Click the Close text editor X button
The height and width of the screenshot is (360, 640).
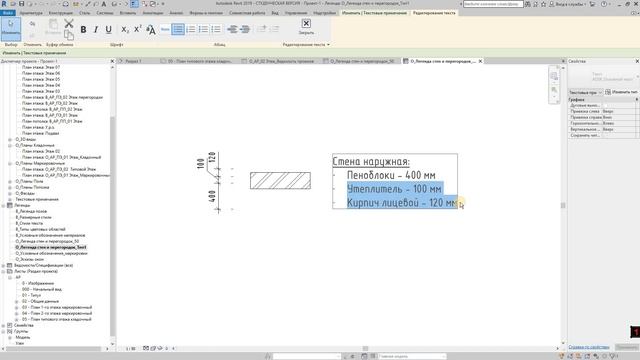point(306,23)
